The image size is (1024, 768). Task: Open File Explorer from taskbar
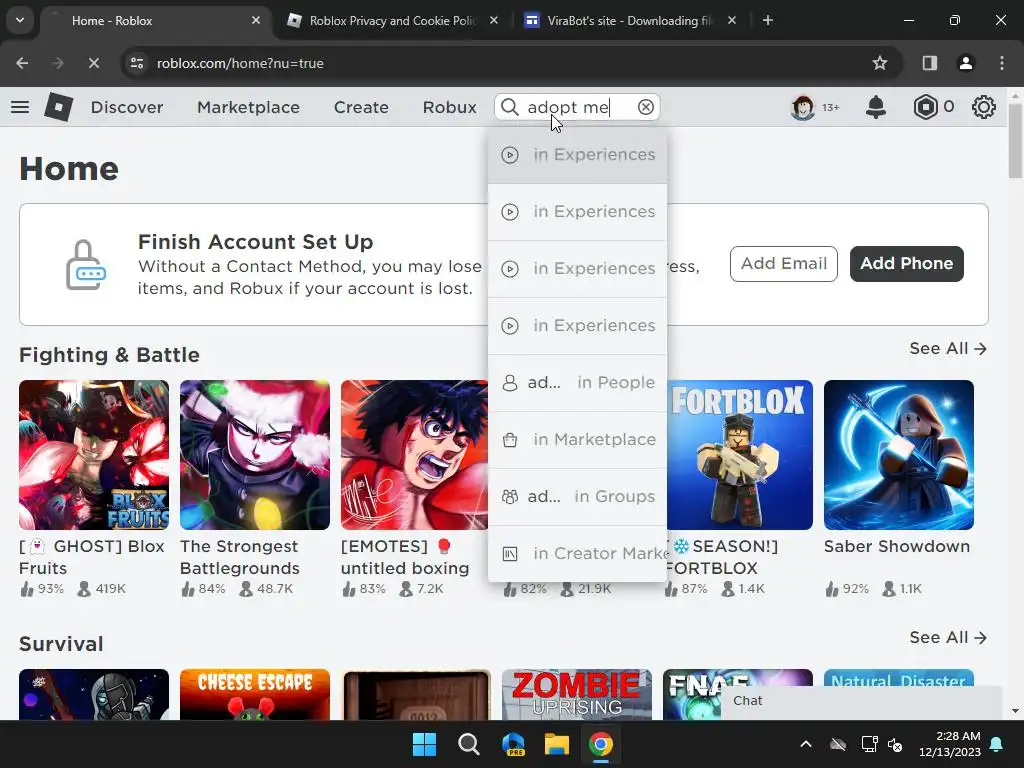(557, 744)
